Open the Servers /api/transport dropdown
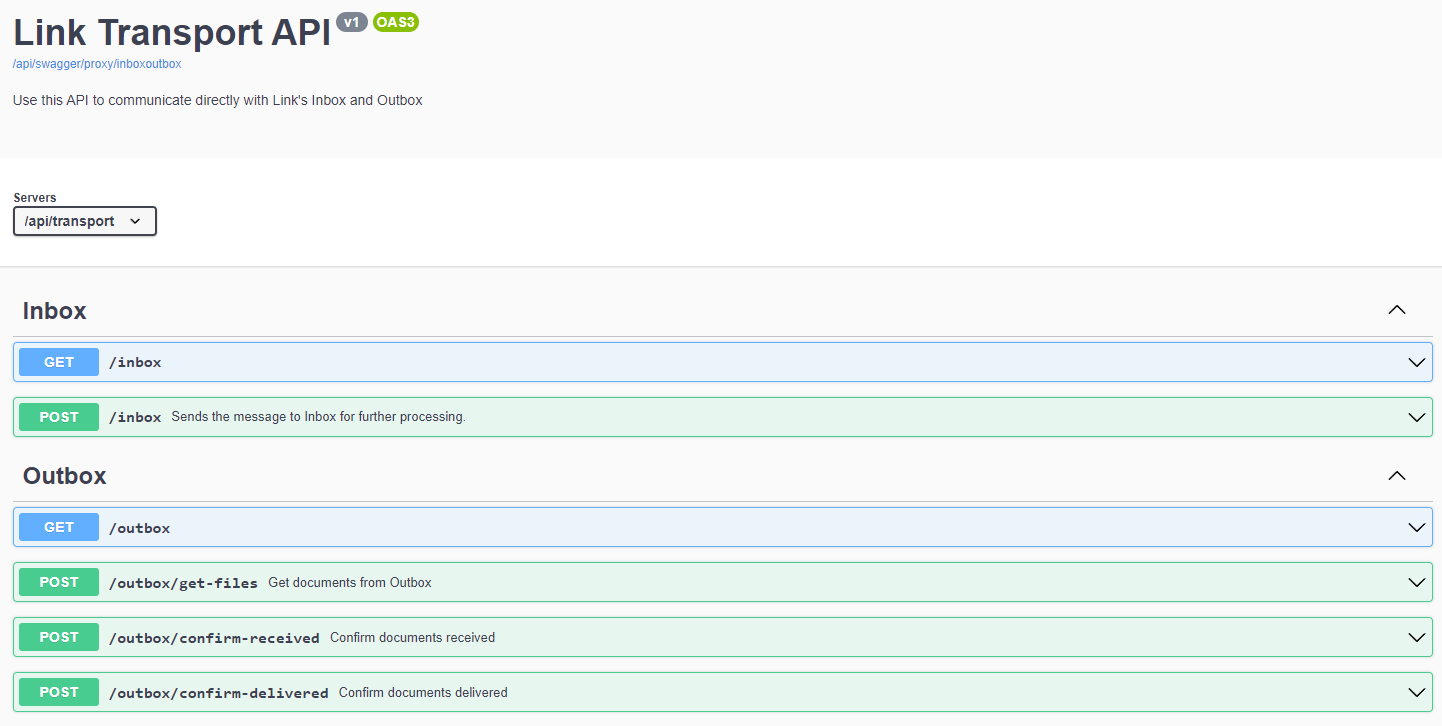 [85, 221]
